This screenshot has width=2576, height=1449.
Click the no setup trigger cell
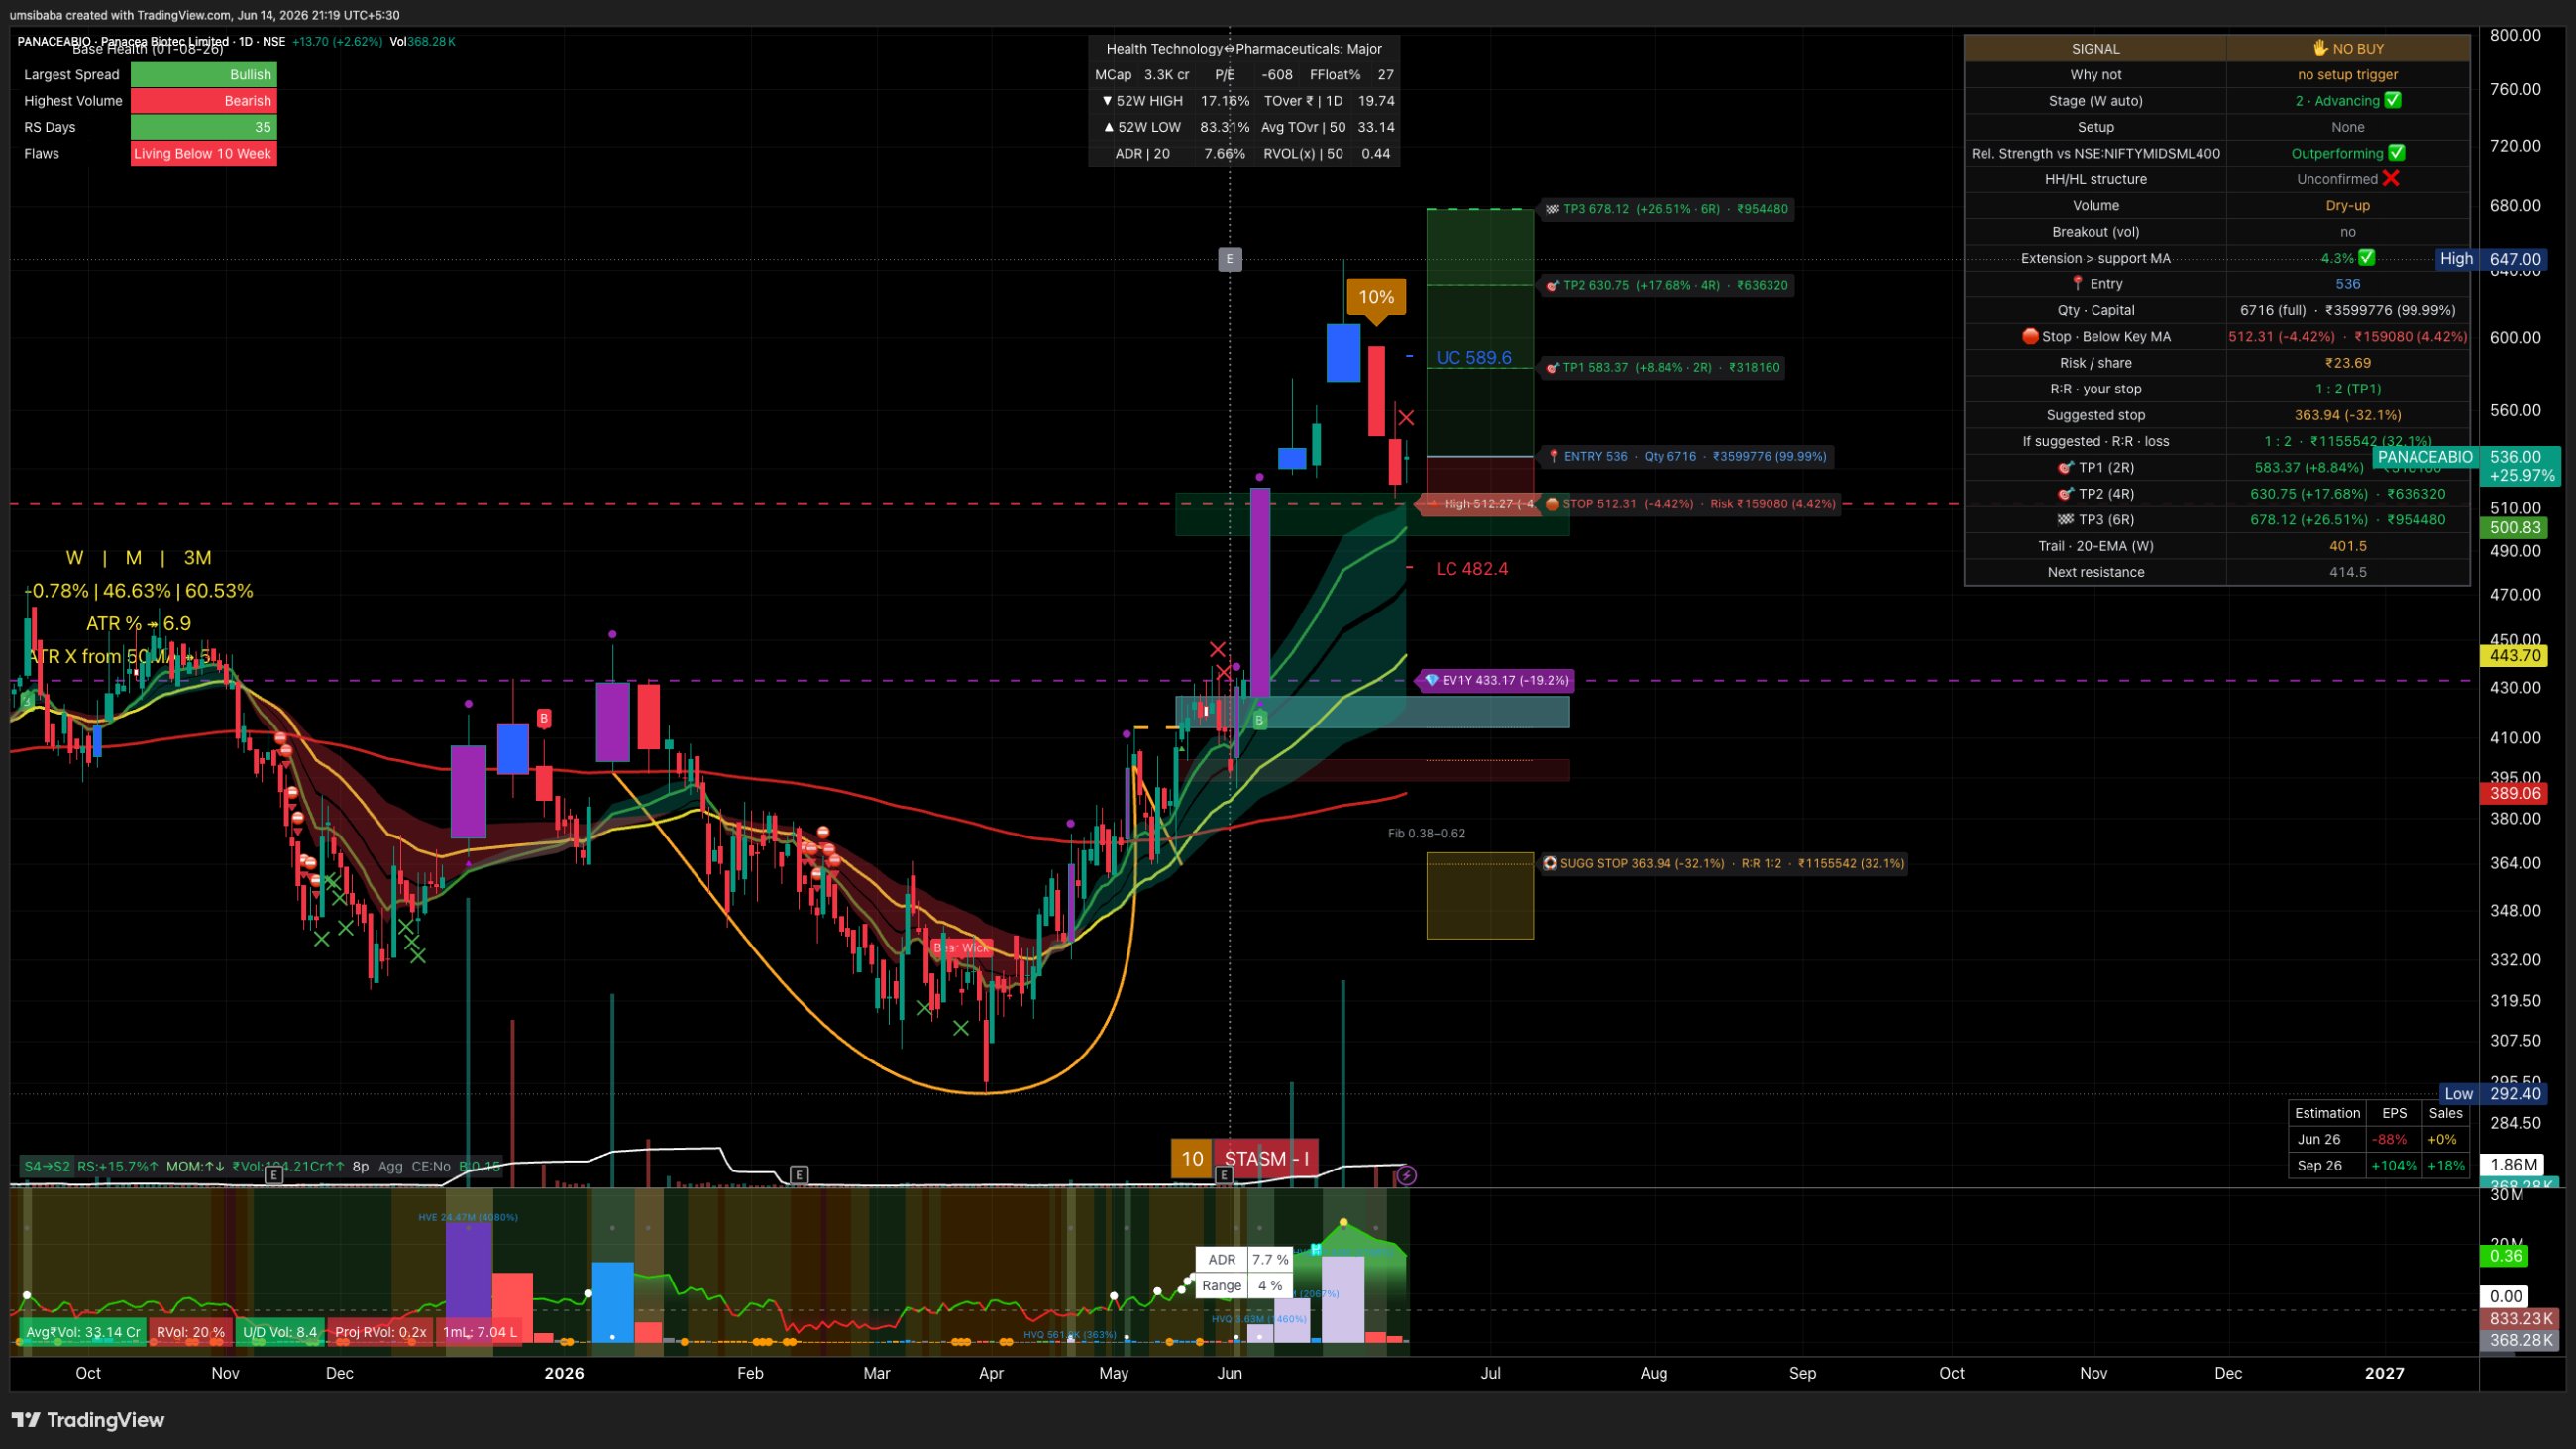pyautogui.click(x=2348, y=74)
